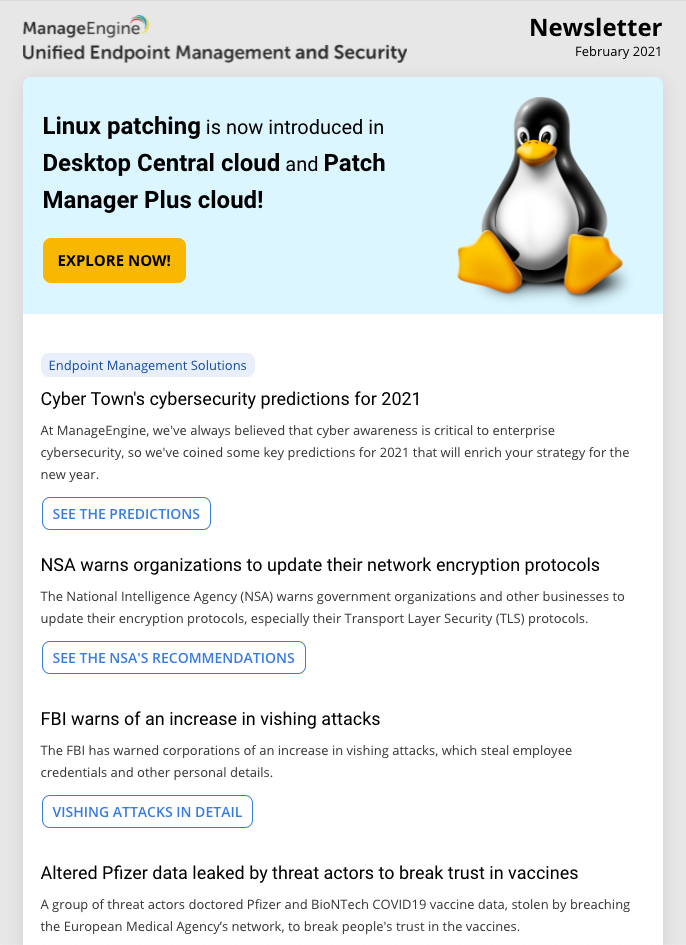Open the NSA network encryption protocols headline
Image resolution: width=686 pixels, height=945 pixels.
(x=320, y=565)
